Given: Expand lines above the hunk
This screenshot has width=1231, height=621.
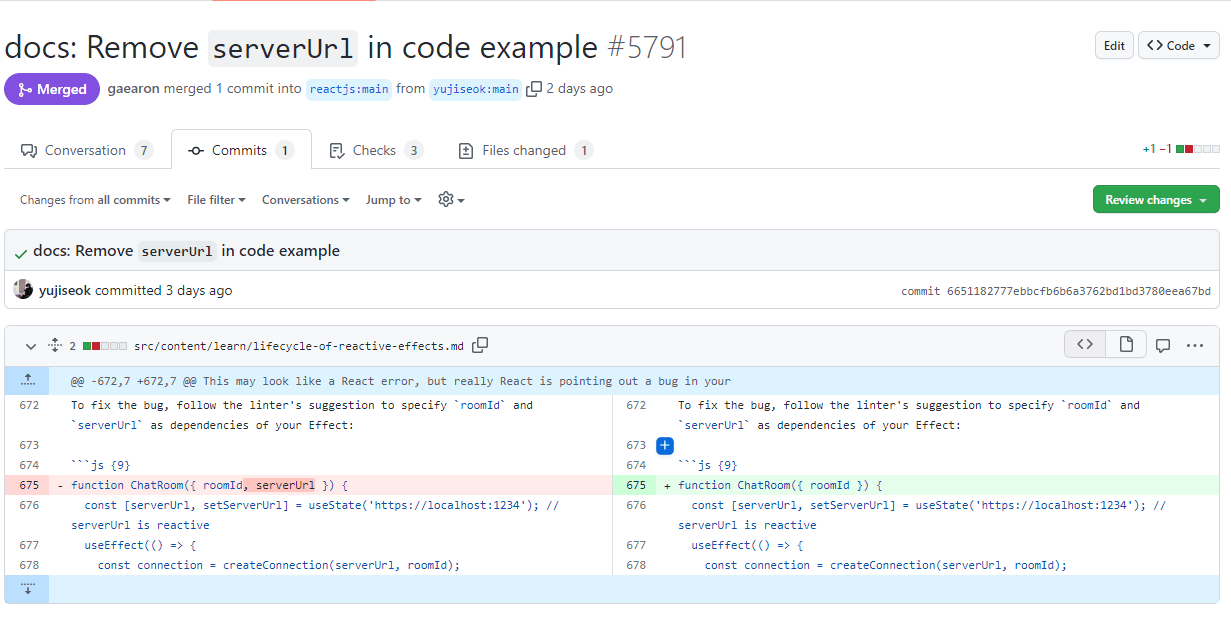Looking at the screenshot, I should 27,381.
